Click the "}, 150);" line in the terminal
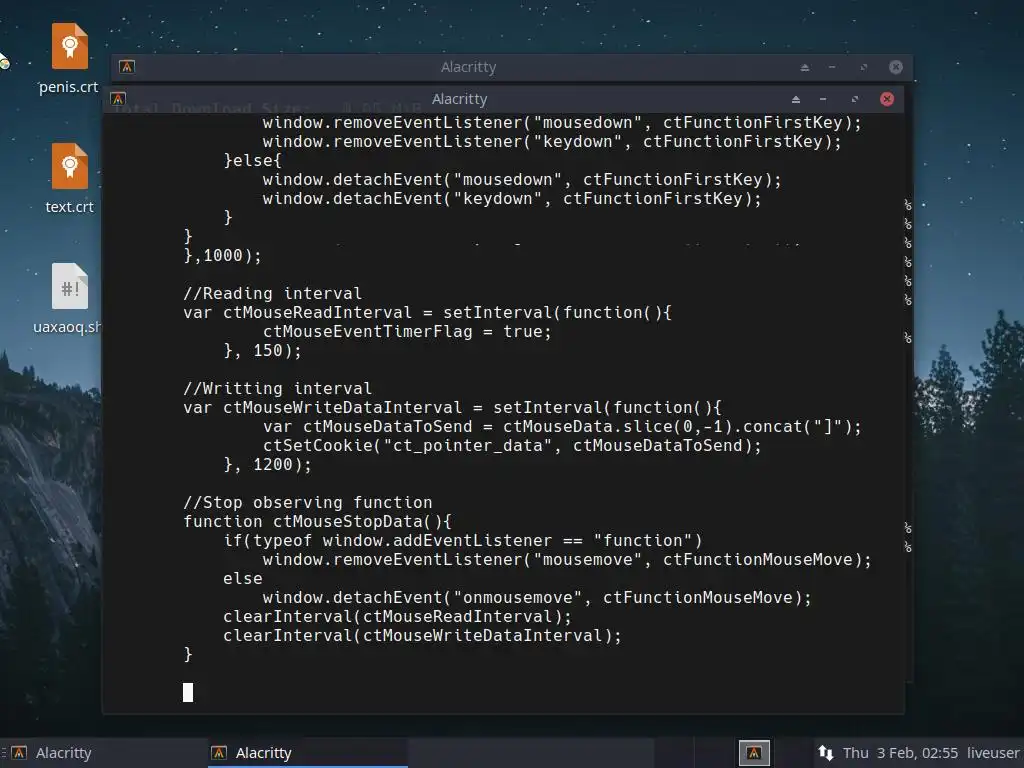 [263, 351]
